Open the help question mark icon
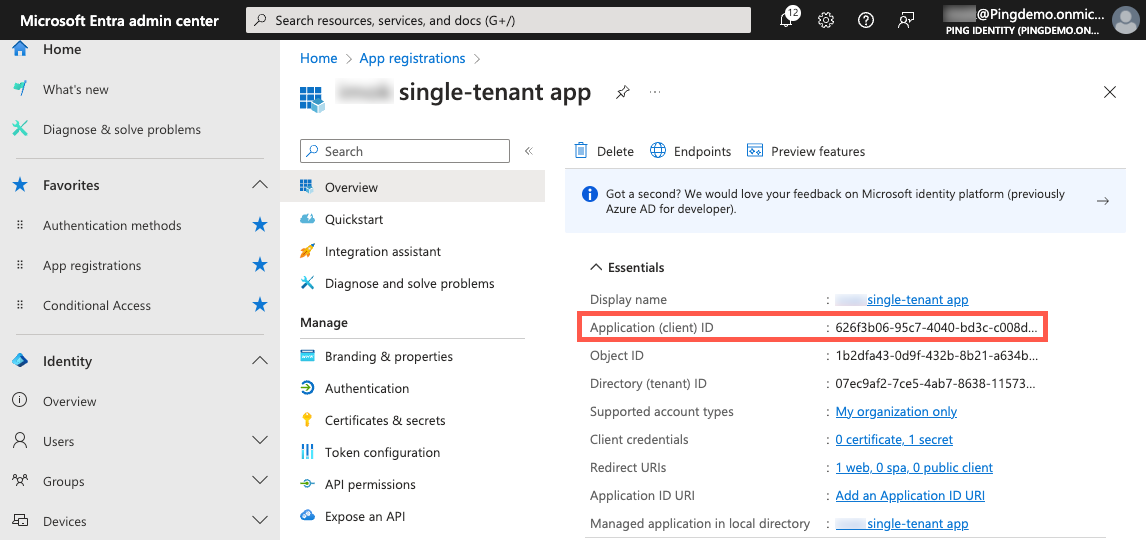The image size is (1146, 540). click(x=866, y=20)
